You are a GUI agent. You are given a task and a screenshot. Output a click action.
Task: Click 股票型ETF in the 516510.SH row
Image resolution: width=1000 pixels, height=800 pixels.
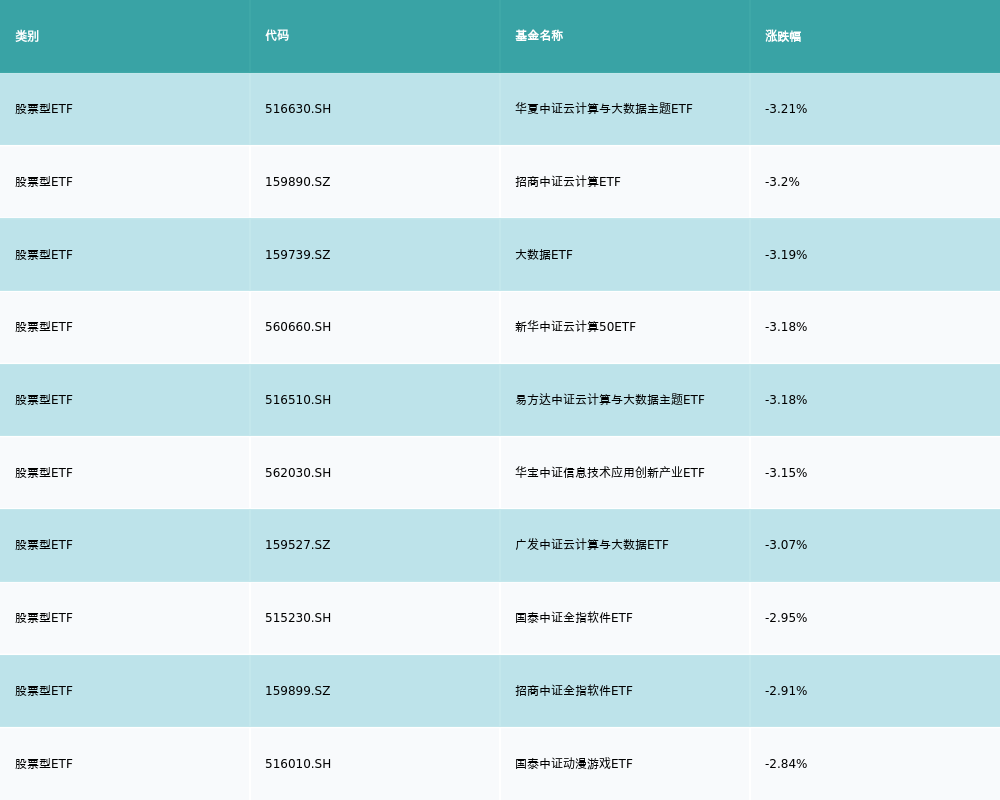tap(44, 400)
